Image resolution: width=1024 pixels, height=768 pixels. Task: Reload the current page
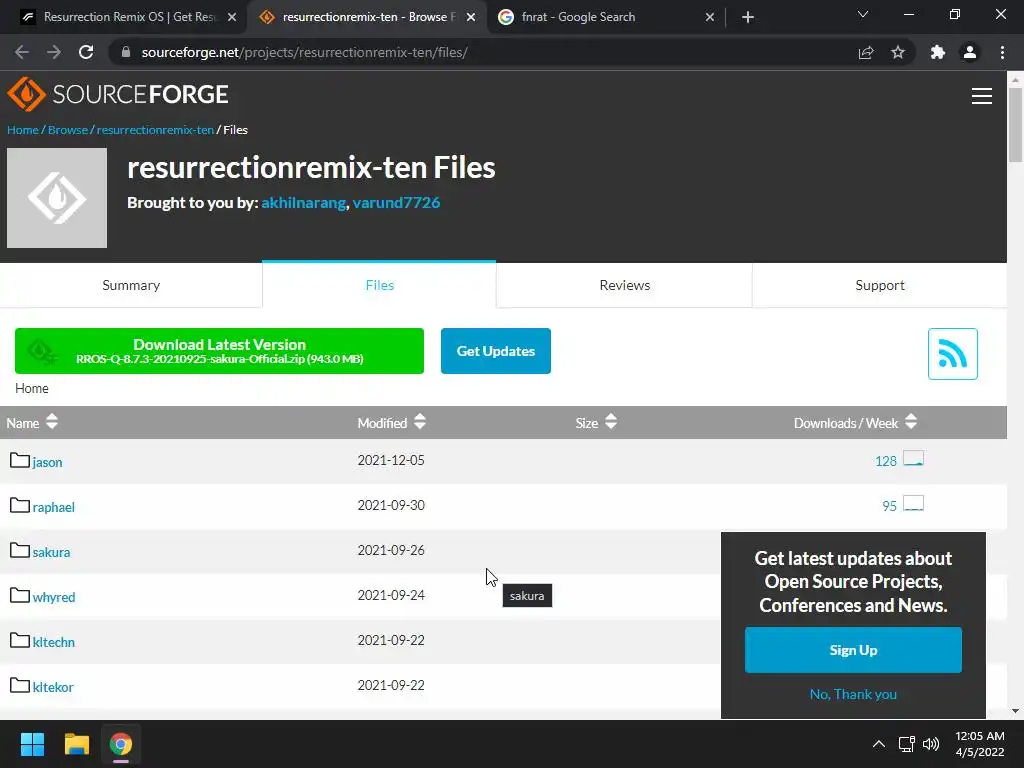click(86, 52)
